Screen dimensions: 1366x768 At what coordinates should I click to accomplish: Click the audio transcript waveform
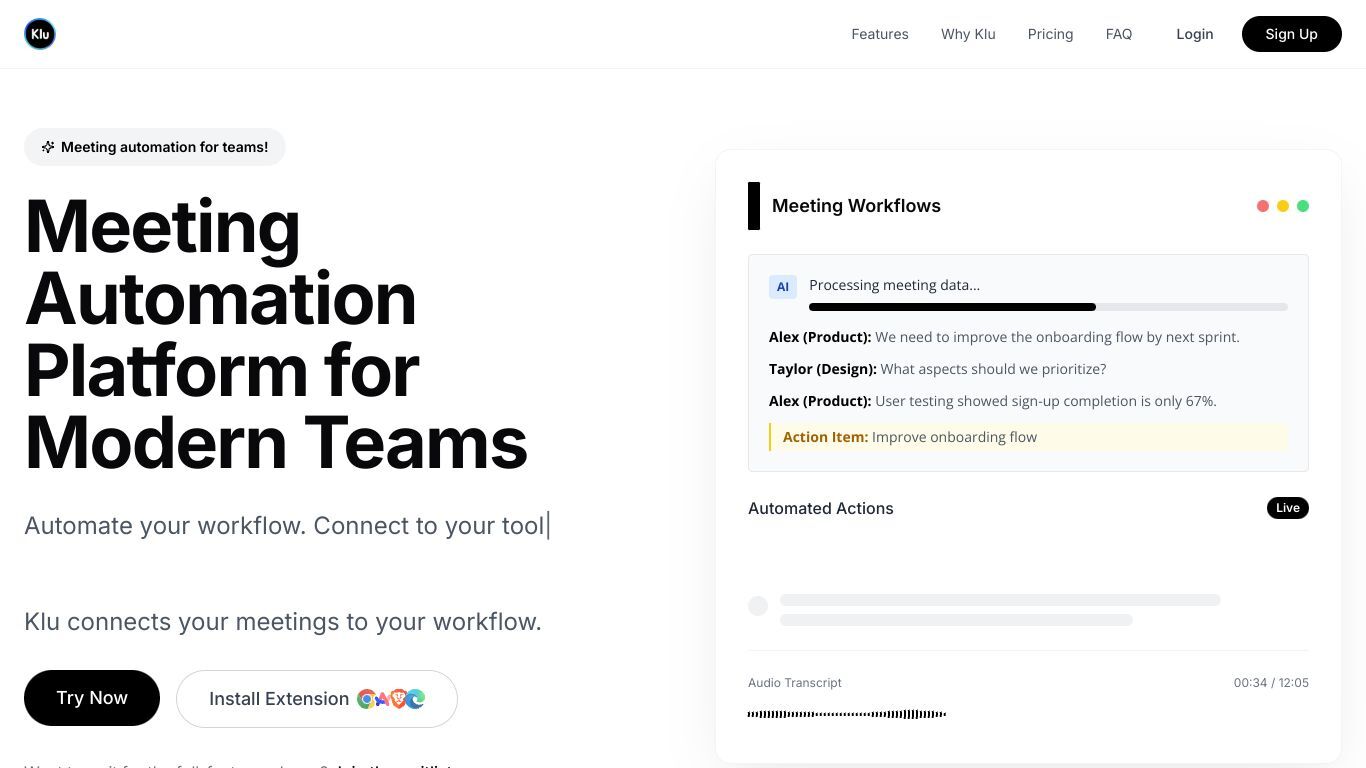pyautogui.click(x=847, y=714)
